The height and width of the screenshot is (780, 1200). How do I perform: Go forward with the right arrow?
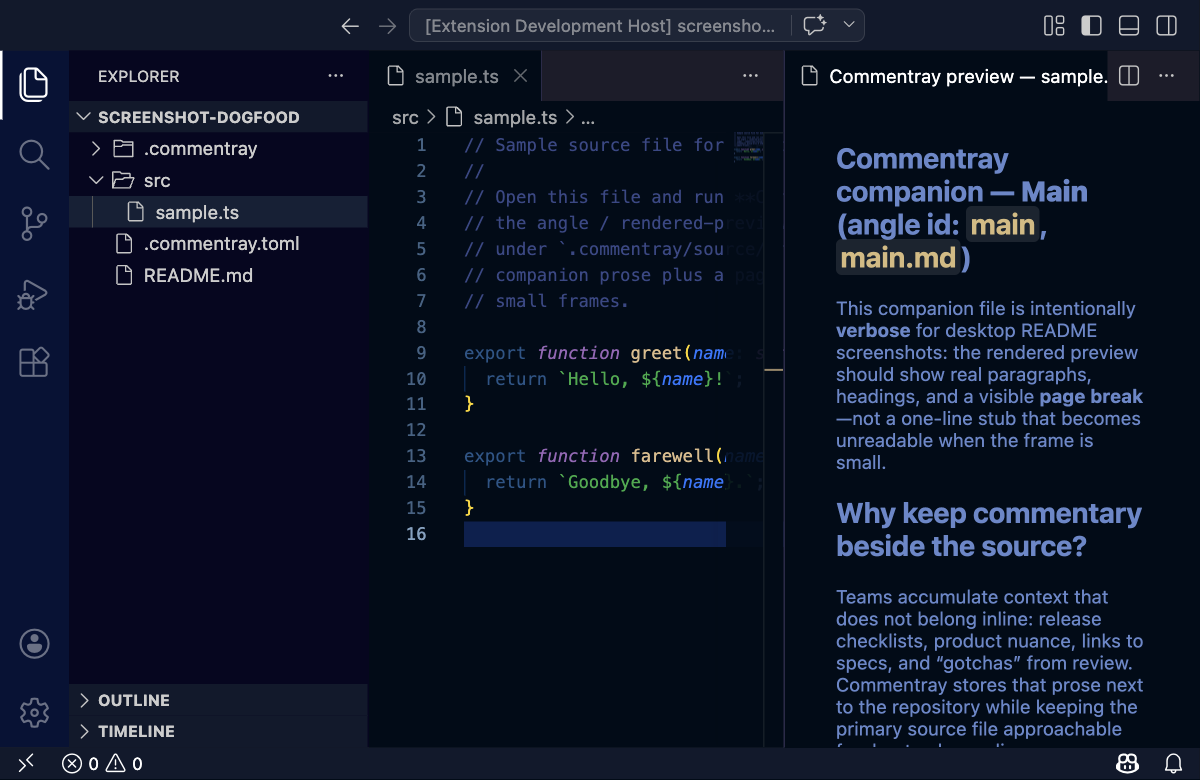[x=388, y=25]
